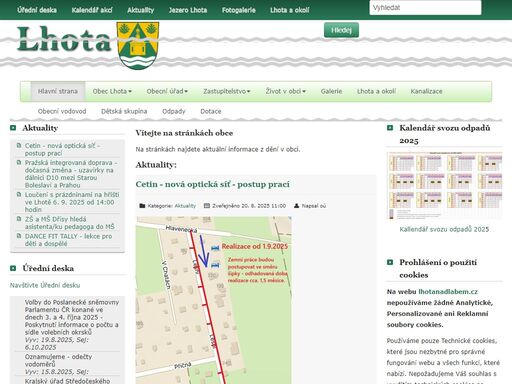Screen dimensions: 512x384
Task: Click the green Úřední deska section bullet icon
Action: (13, 268)
